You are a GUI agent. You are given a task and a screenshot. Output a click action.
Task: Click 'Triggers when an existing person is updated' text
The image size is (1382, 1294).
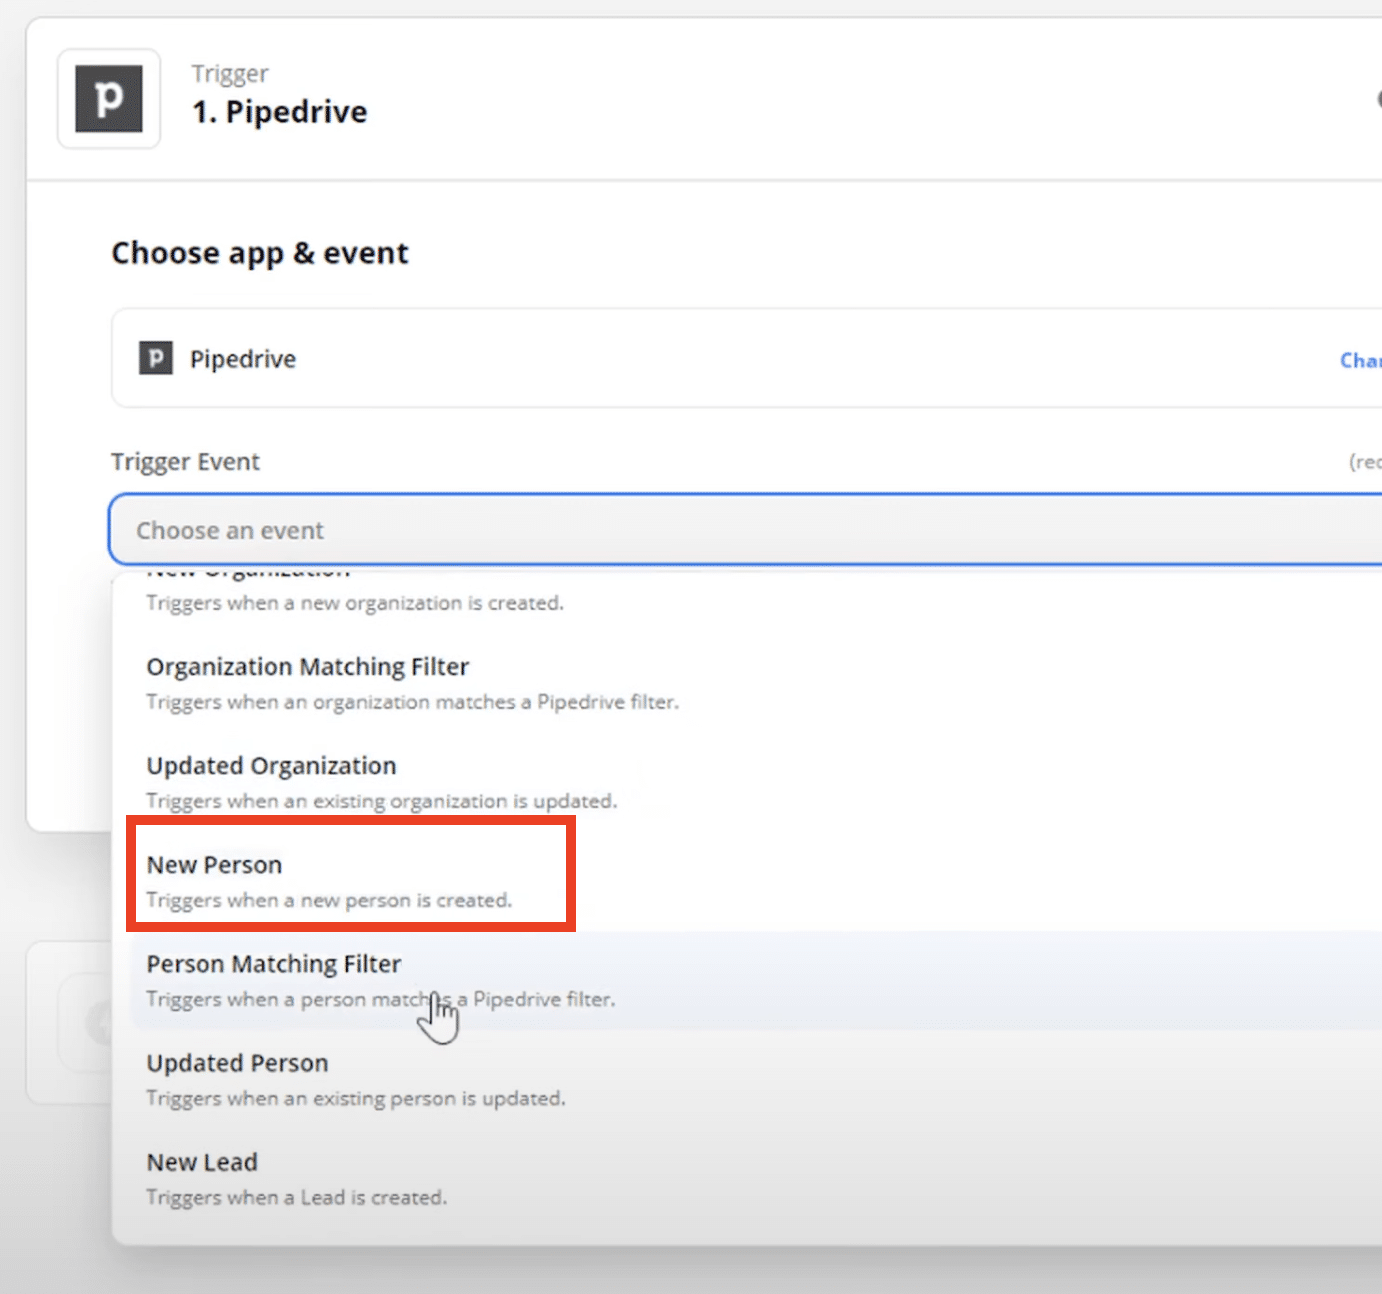(355, 1098)
